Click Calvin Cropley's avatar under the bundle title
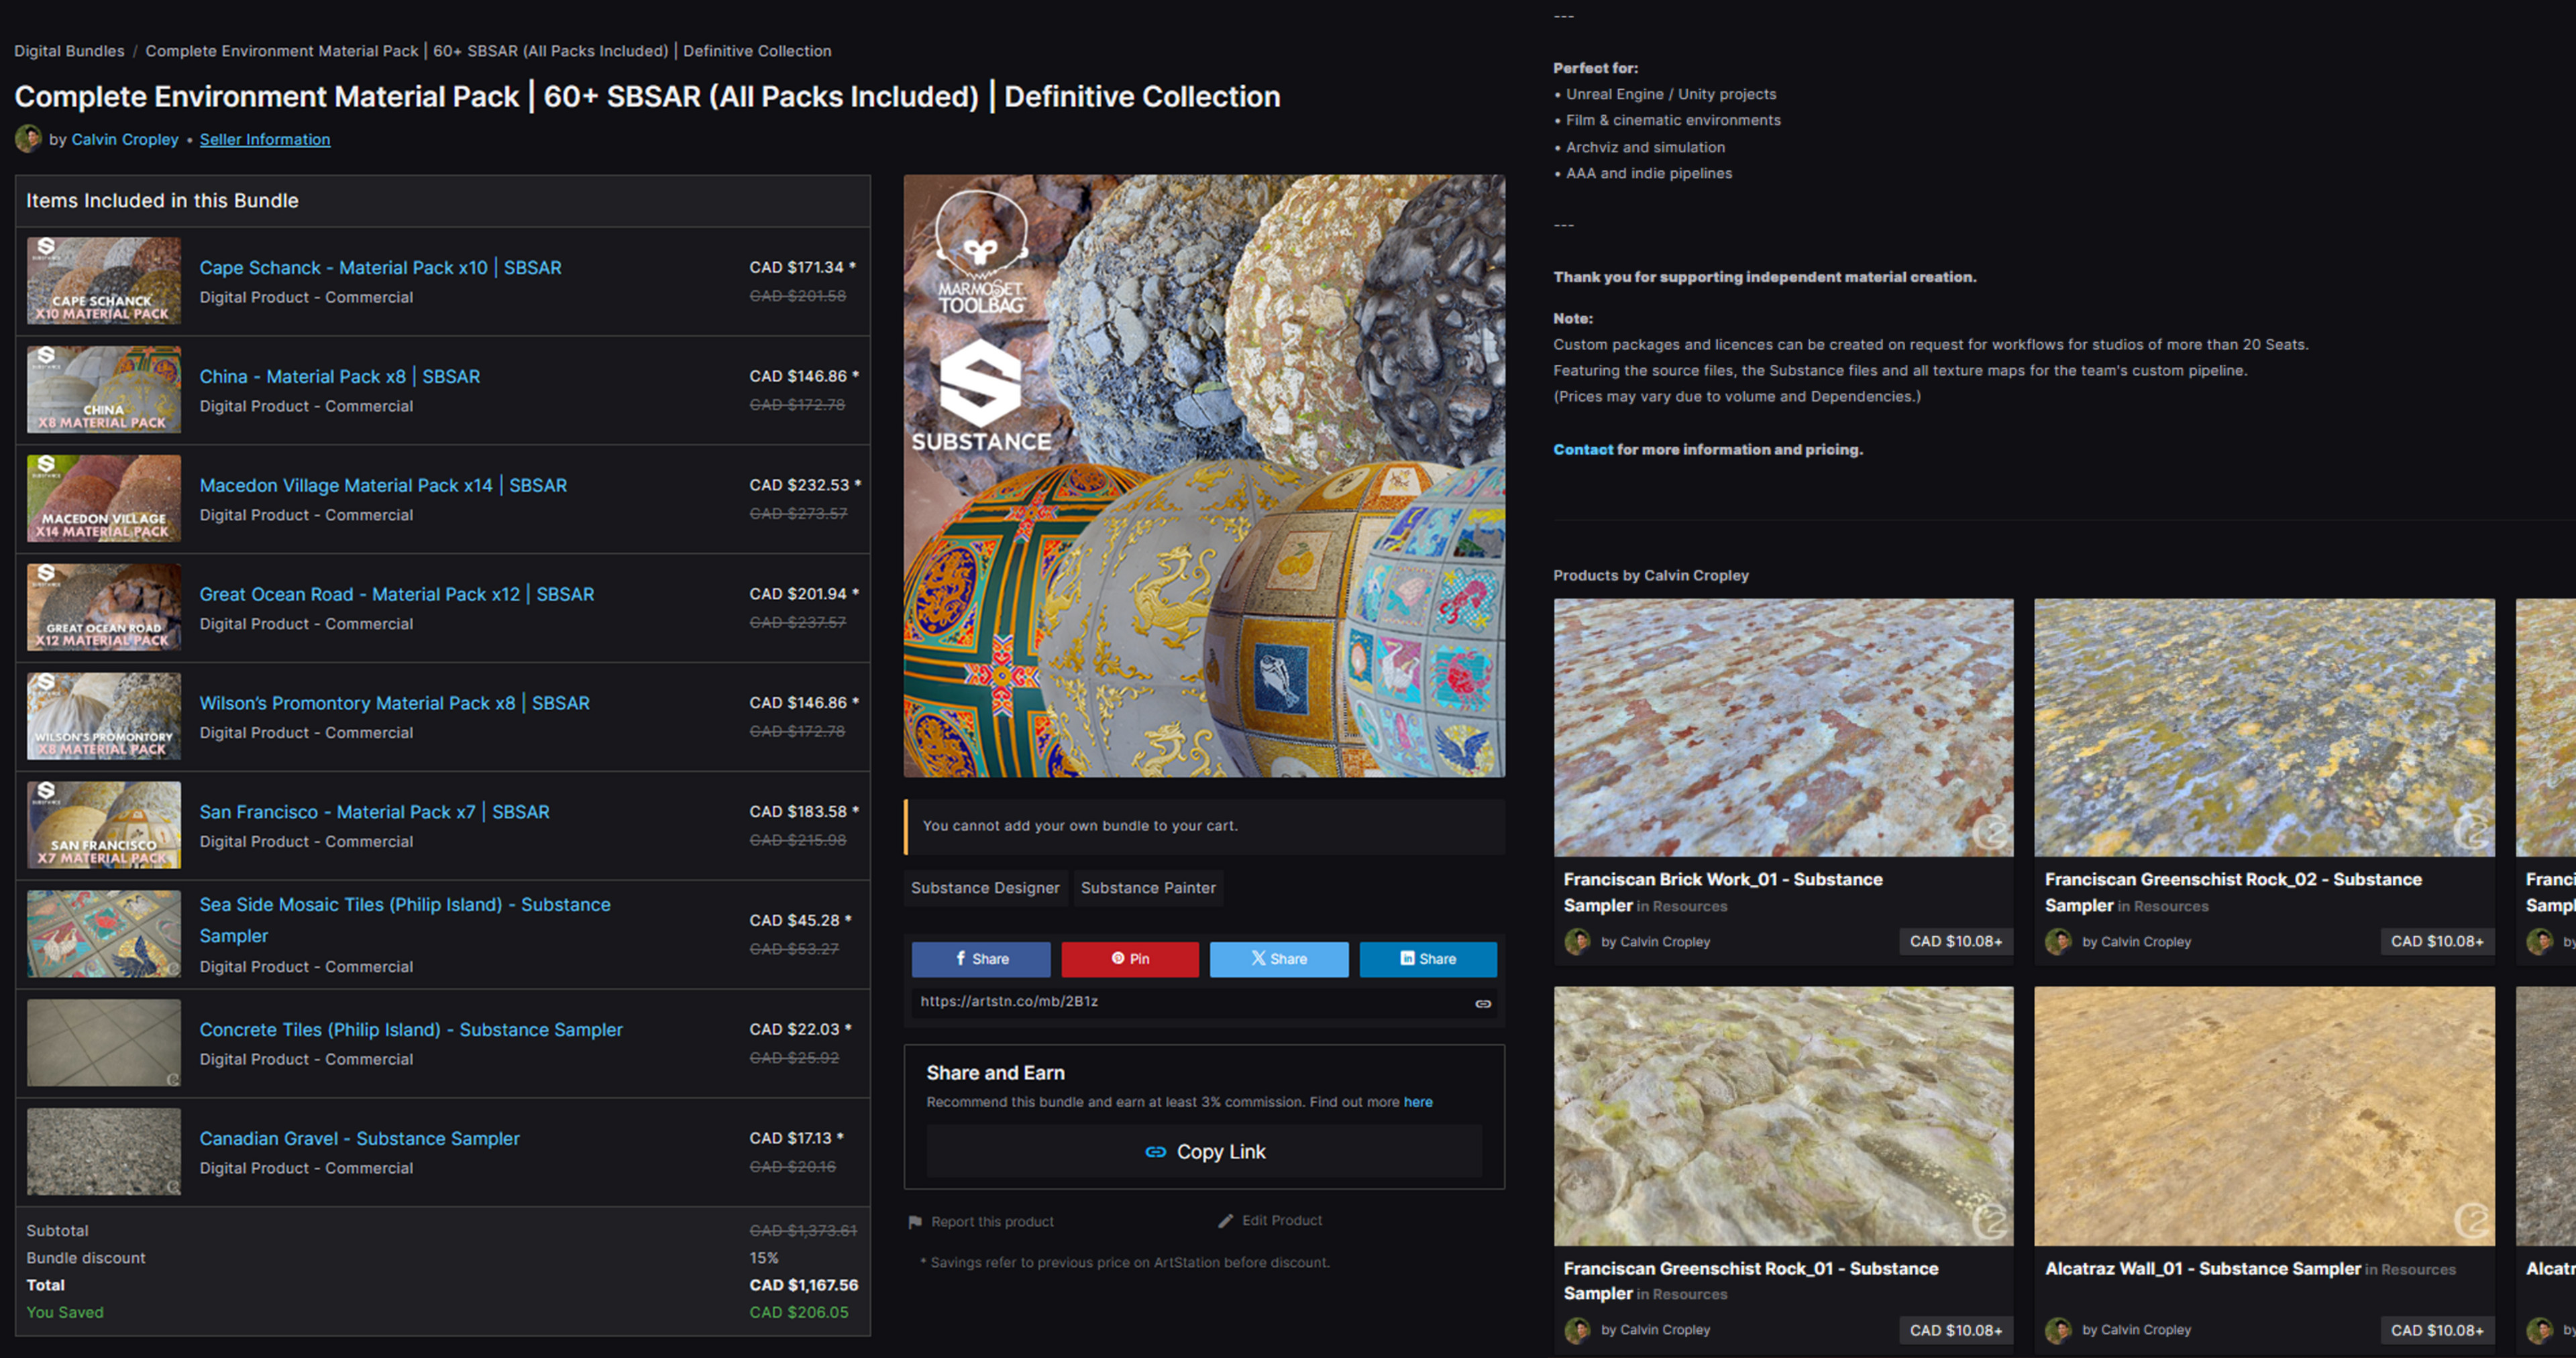 (x=28, y=139)
